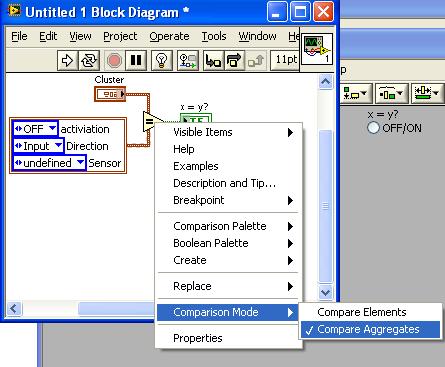Open the Operate menu
This screenshot has width=445, height=367.
[x=169, y=36]
